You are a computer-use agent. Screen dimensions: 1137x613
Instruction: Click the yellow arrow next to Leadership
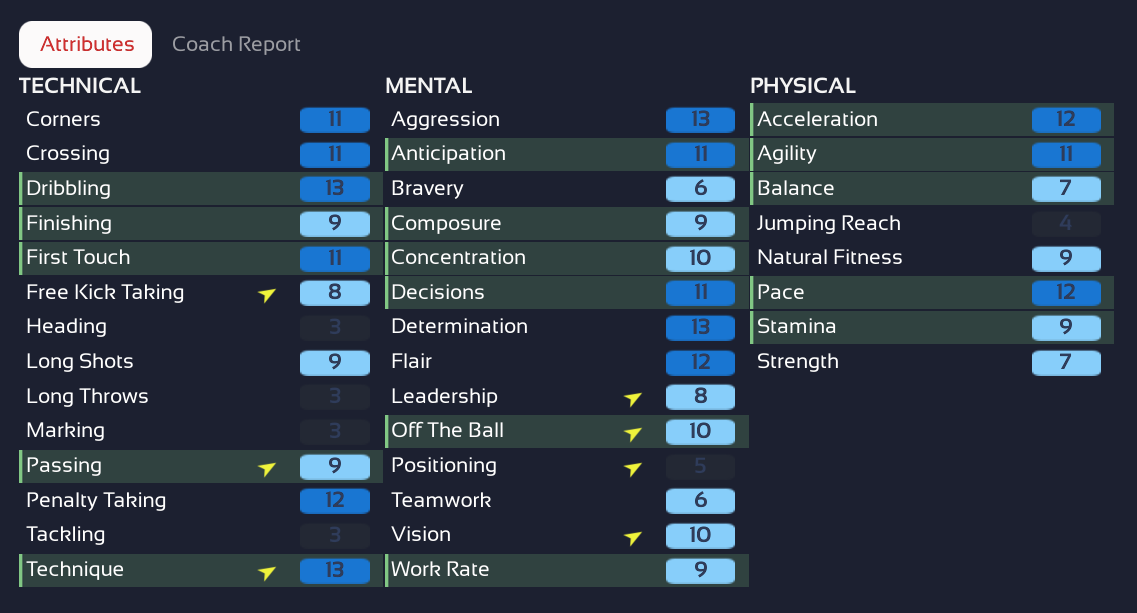point(632,398)
